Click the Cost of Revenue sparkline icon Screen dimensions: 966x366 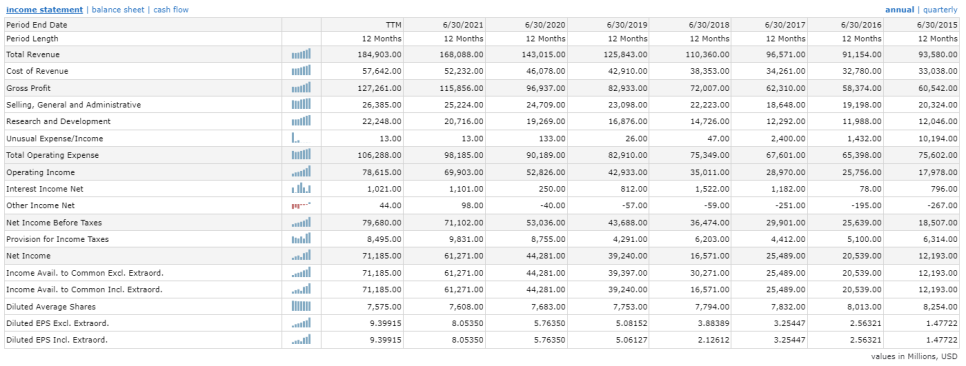pos(301,71)
